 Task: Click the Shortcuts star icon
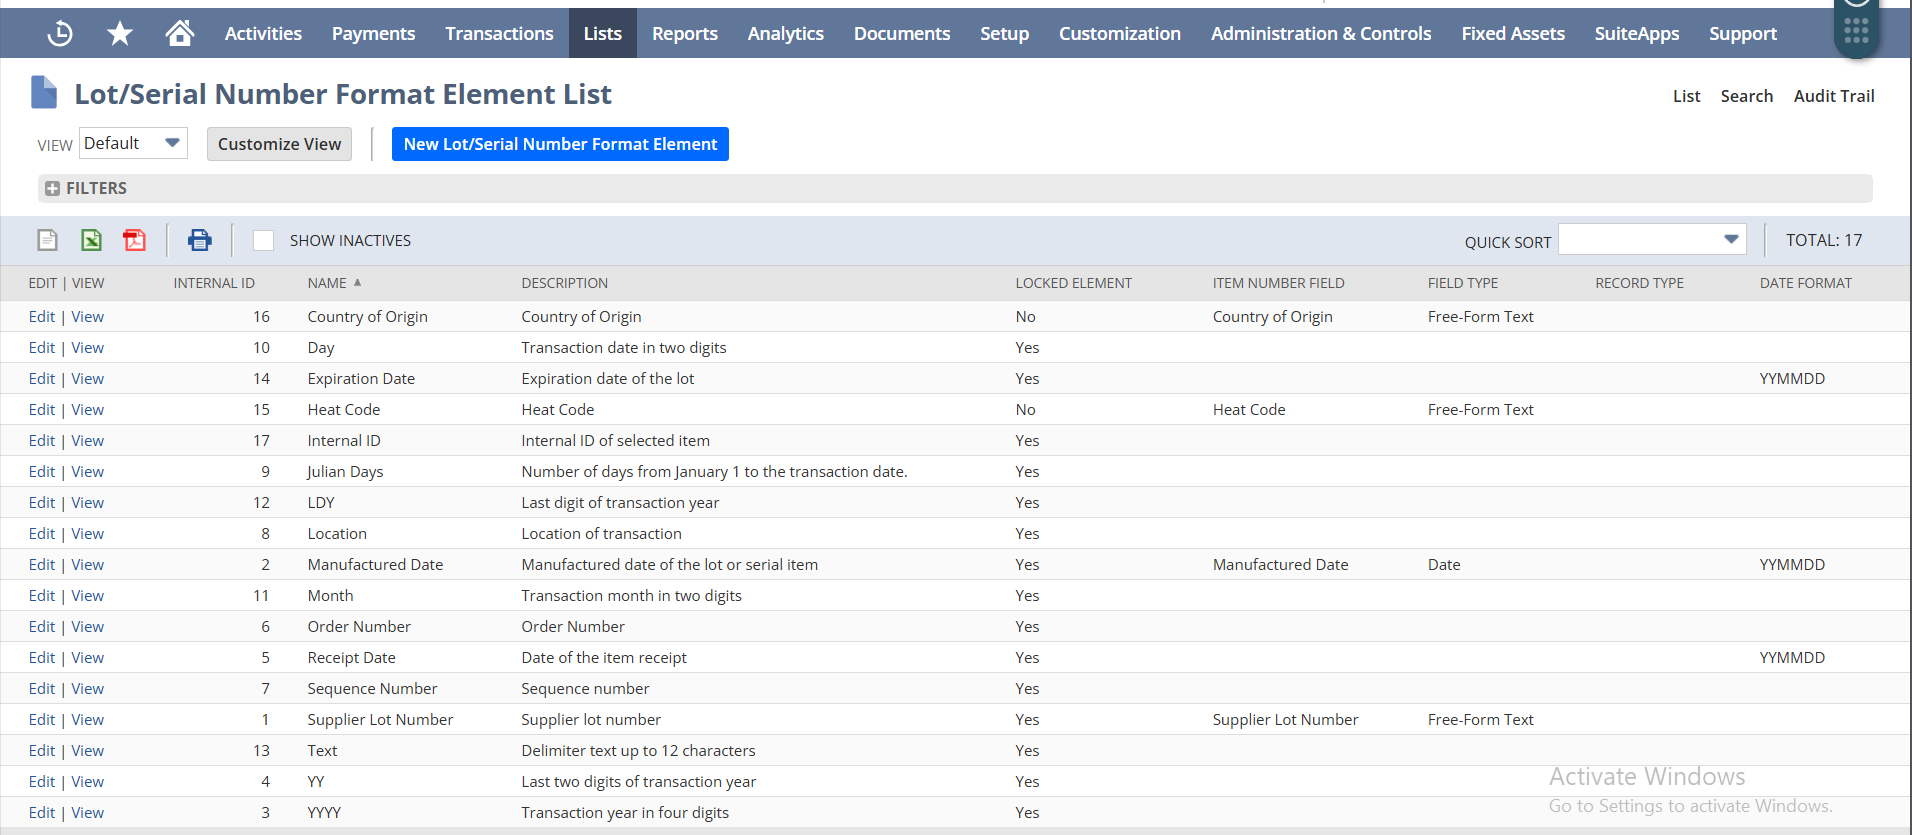[x=120, y=34]
